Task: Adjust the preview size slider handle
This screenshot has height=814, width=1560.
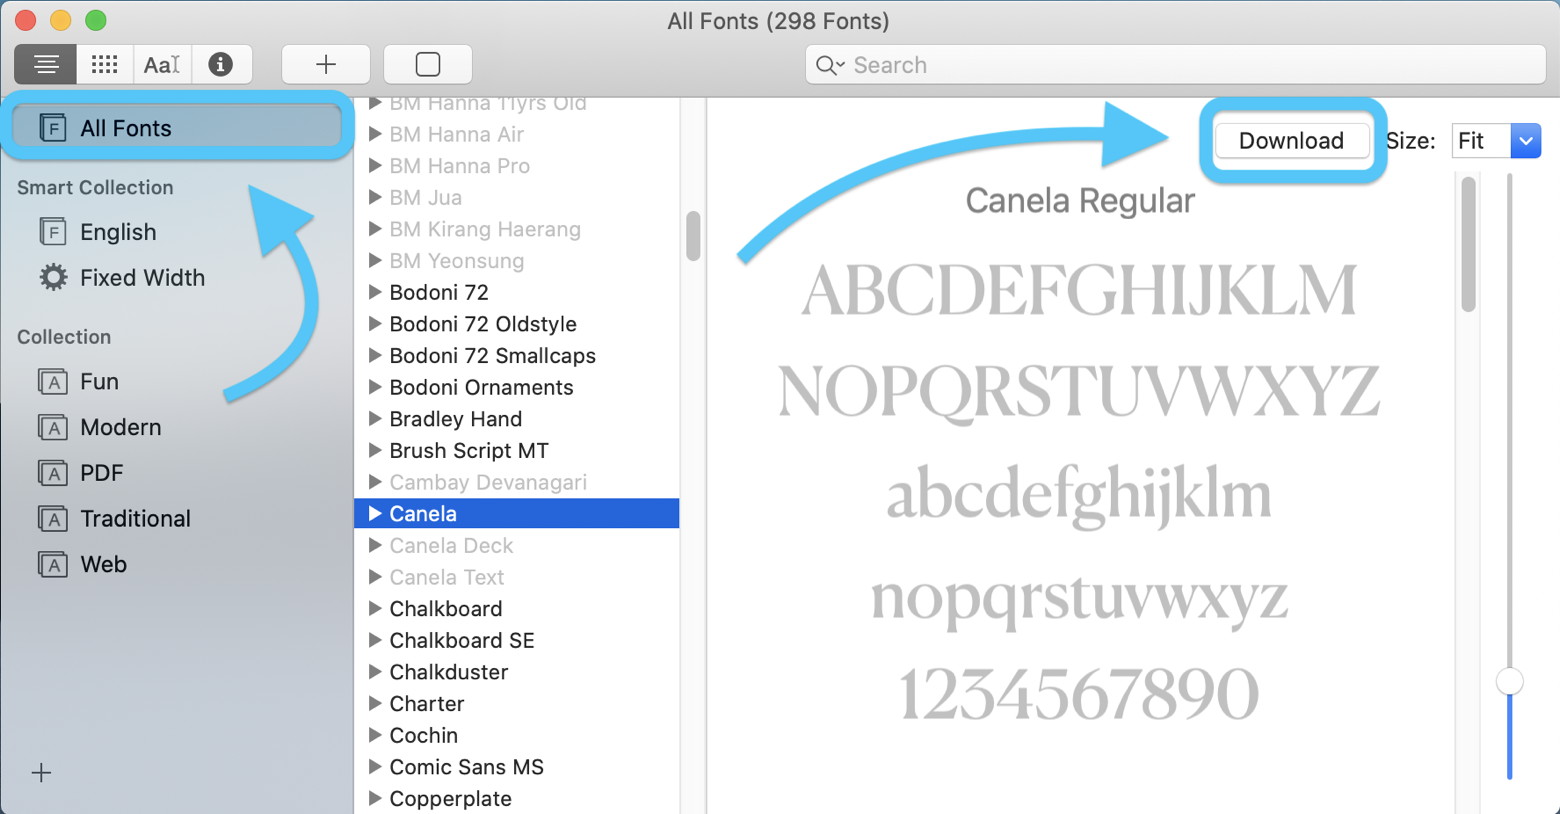Action: coord(1509,682)
